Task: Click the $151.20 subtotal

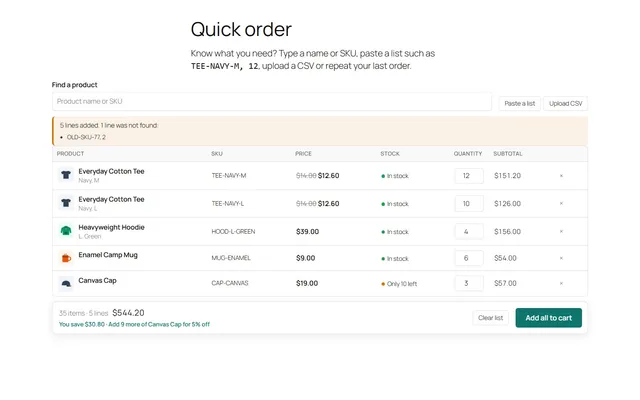Action: [507, 176]
